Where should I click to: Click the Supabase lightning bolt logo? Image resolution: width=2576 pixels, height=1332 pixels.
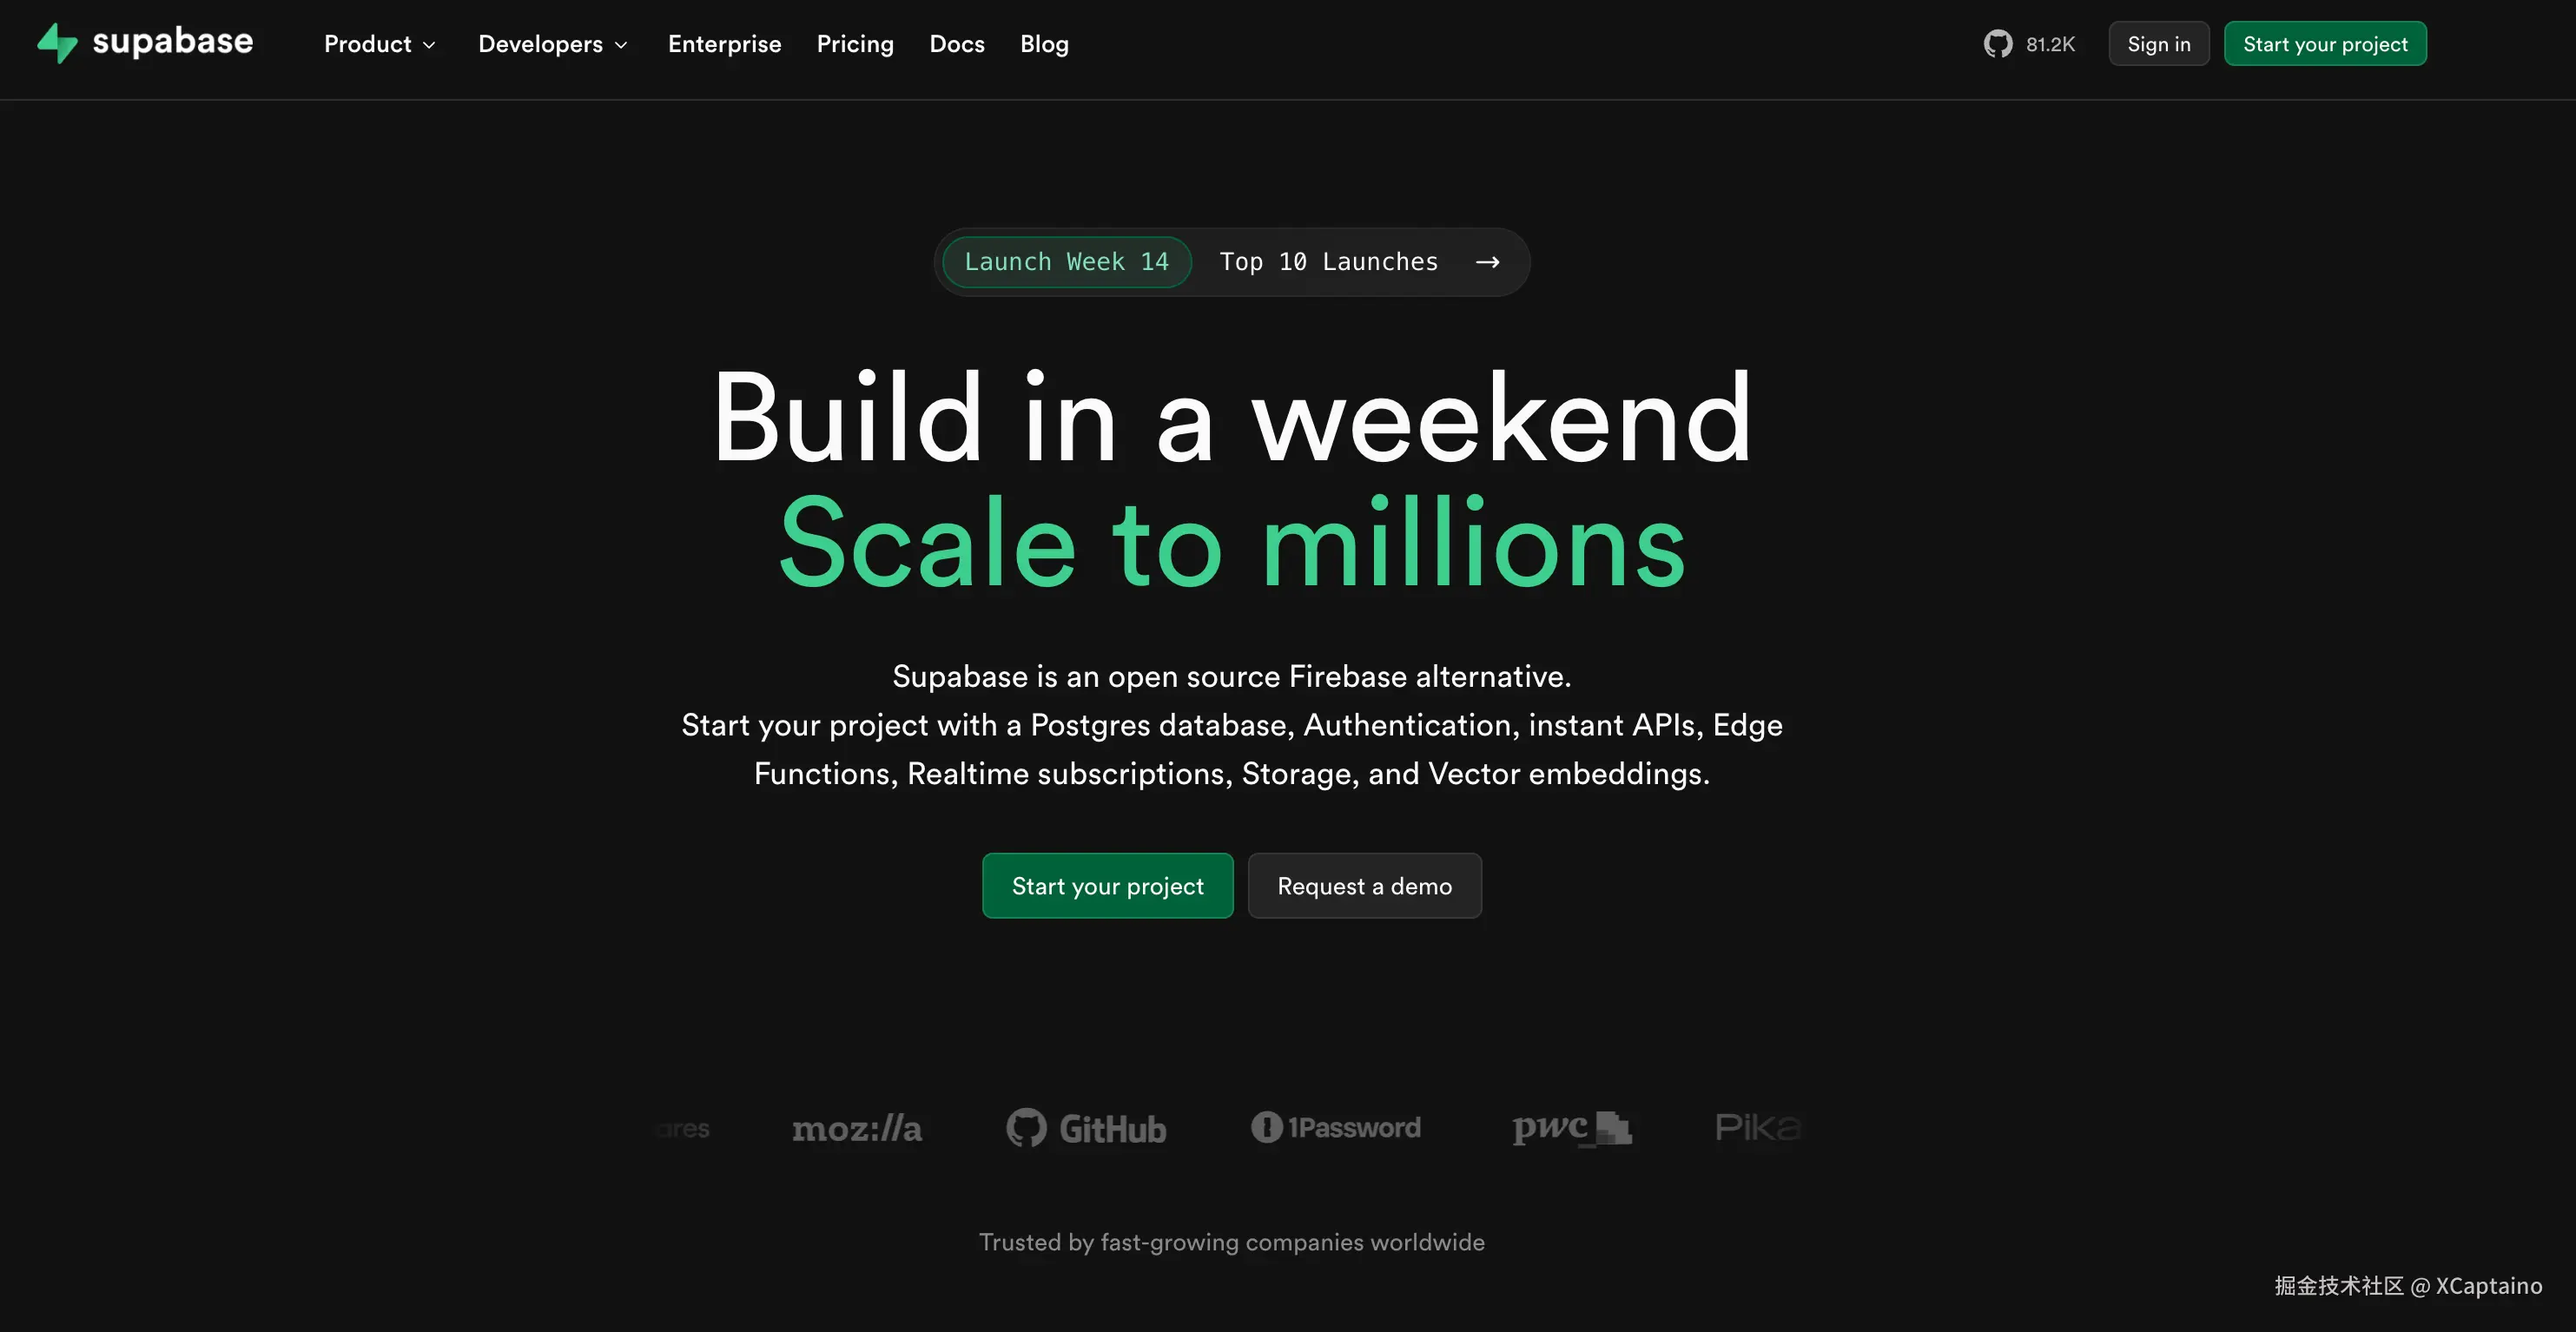pos(57,43)
